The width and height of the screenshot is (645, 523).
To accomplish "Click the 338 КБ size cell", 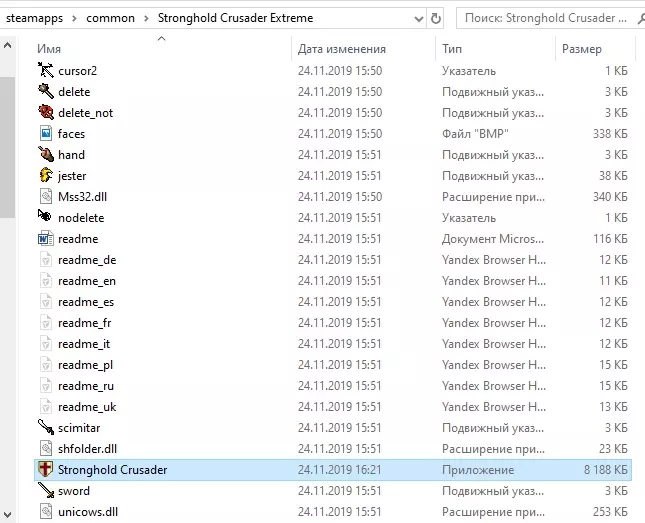I will click(610, 134).
